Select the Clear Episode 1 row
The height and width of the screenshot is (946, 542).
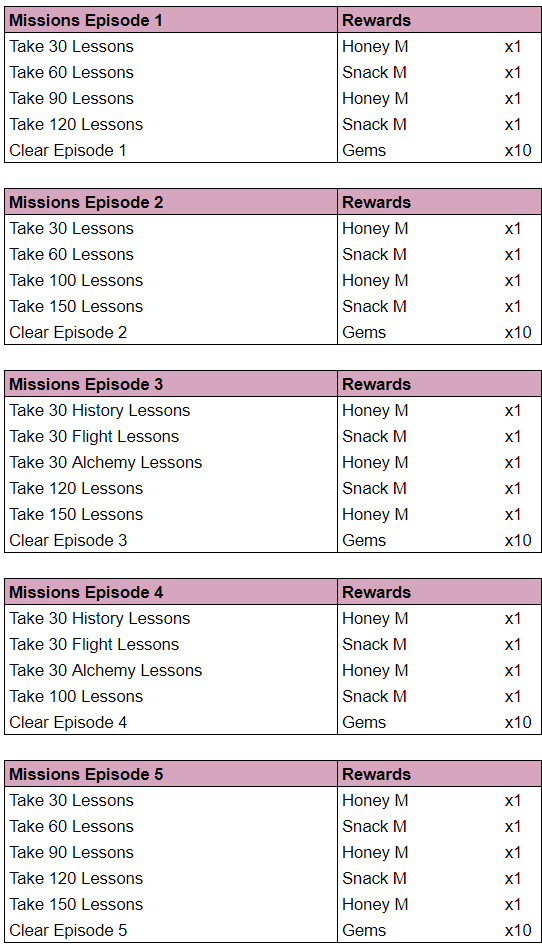273,150
